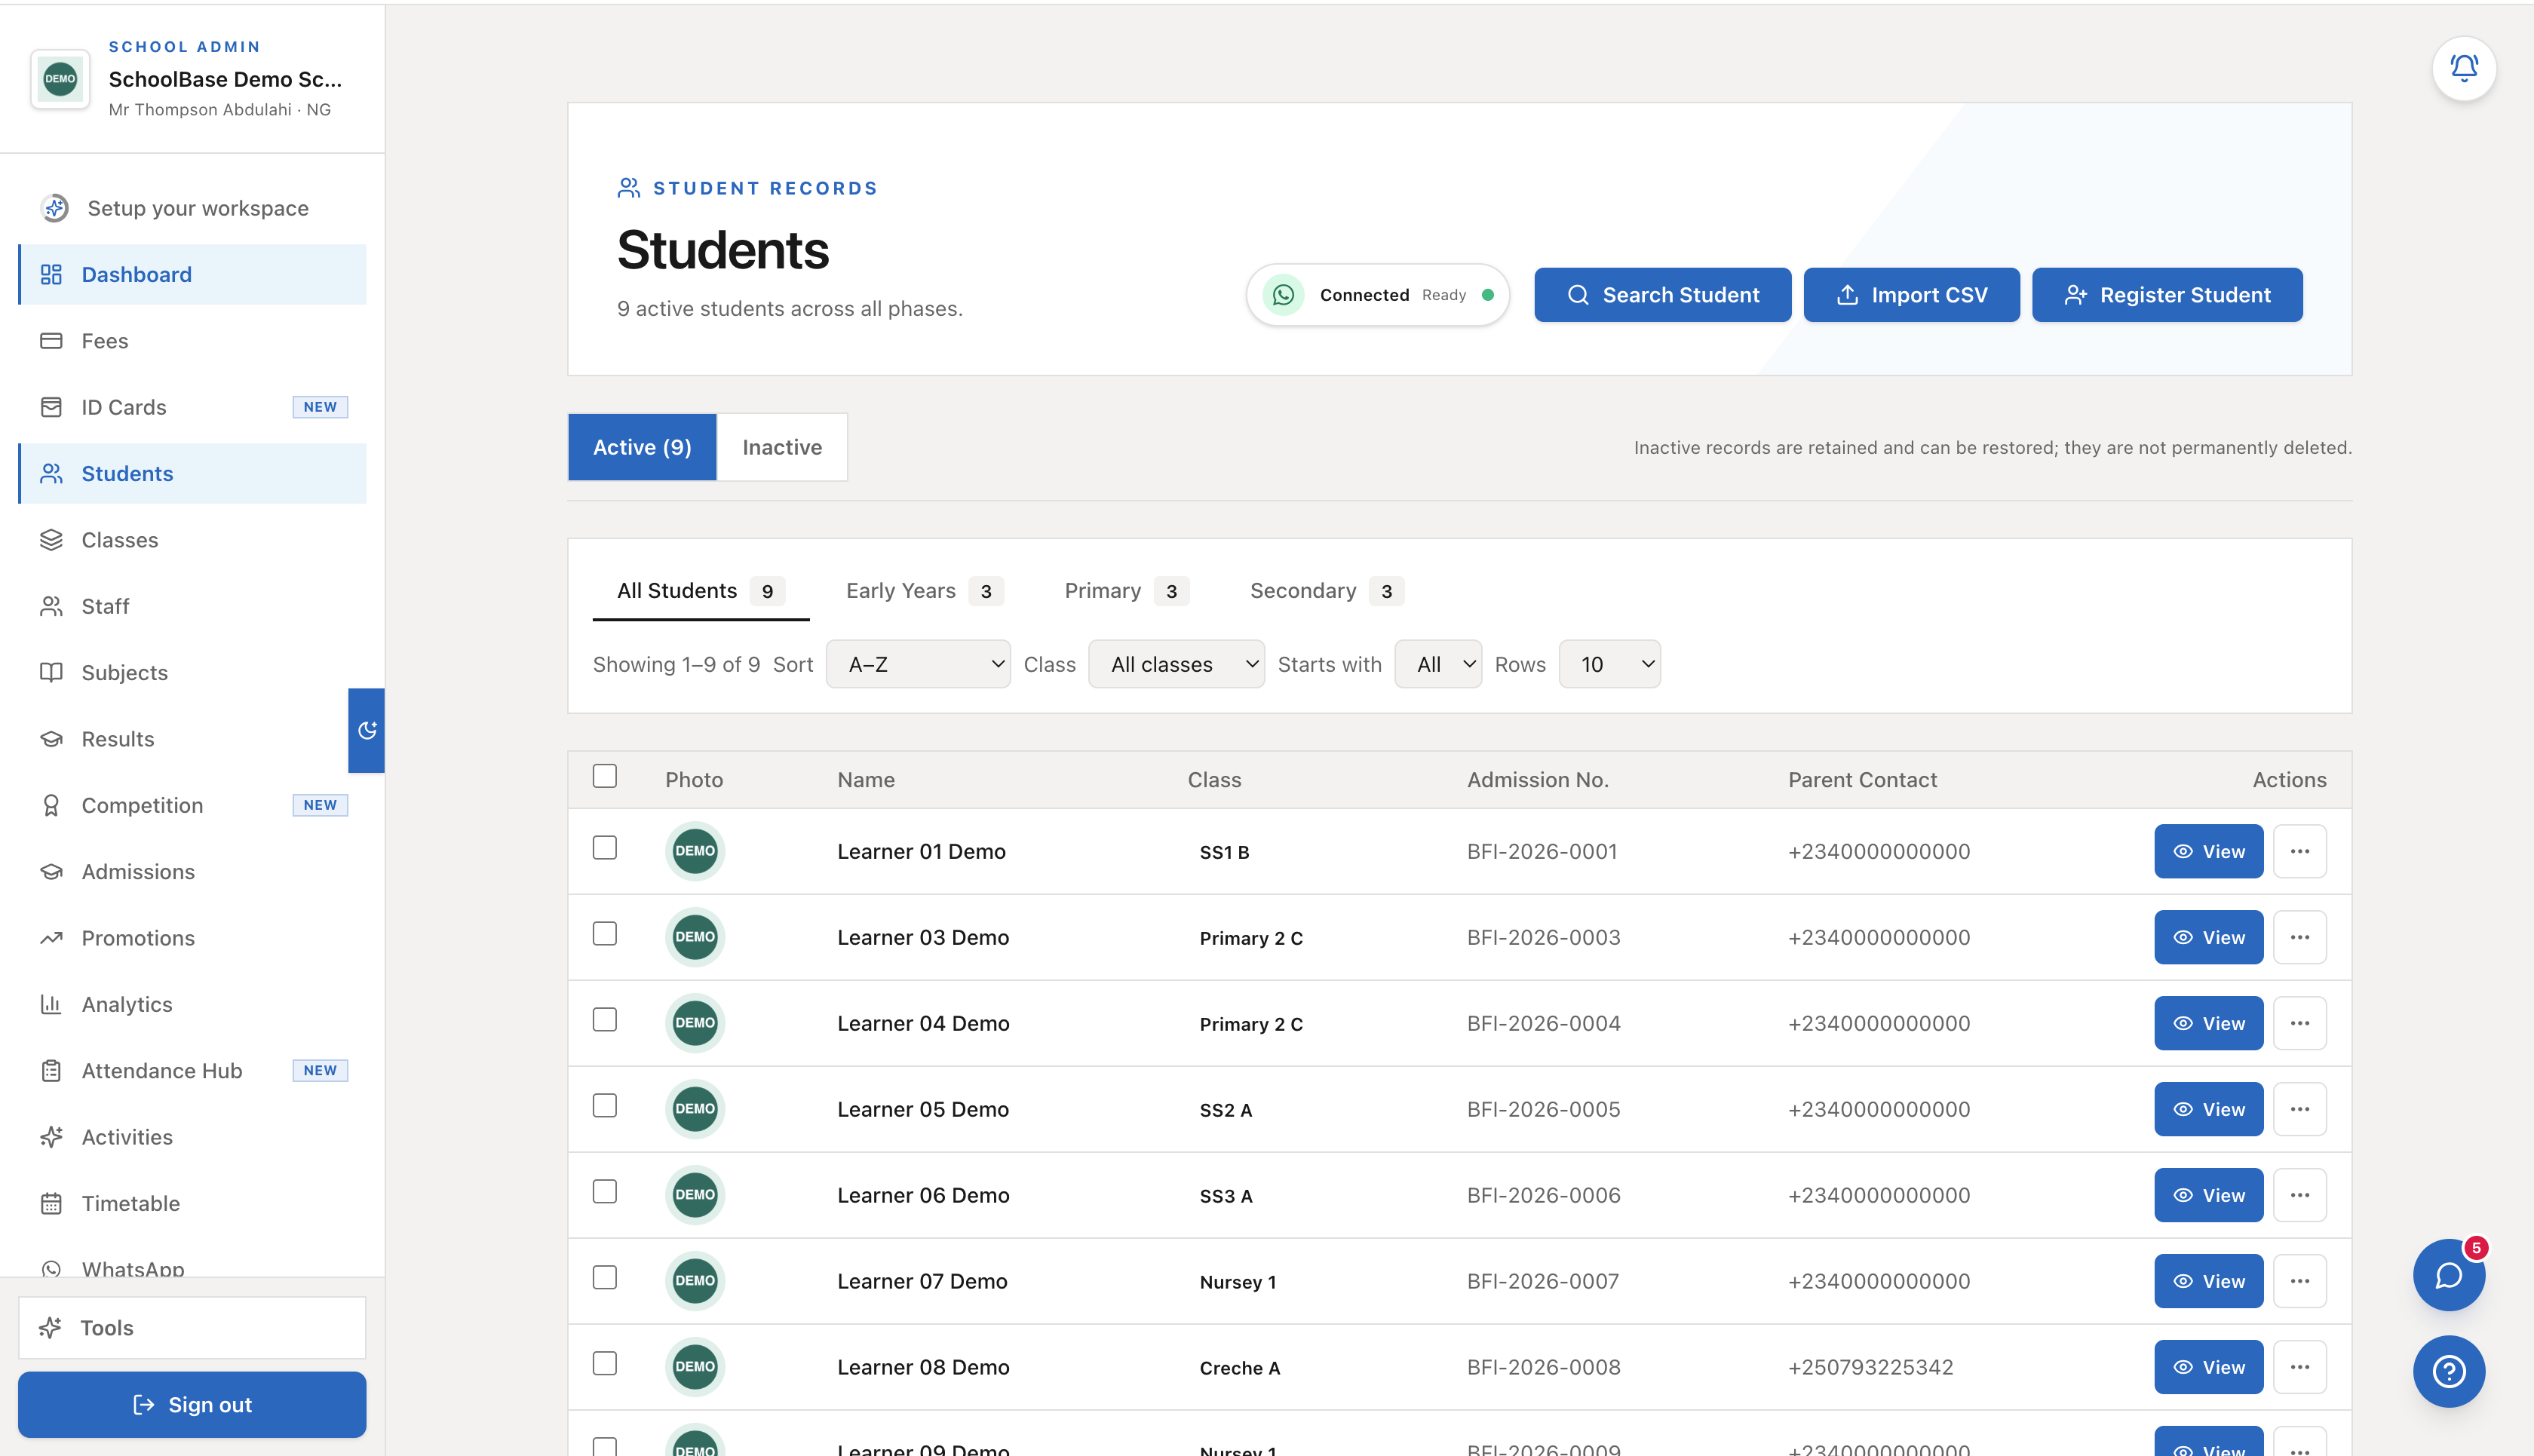Open the notifications bell icon

point(2463,68)
